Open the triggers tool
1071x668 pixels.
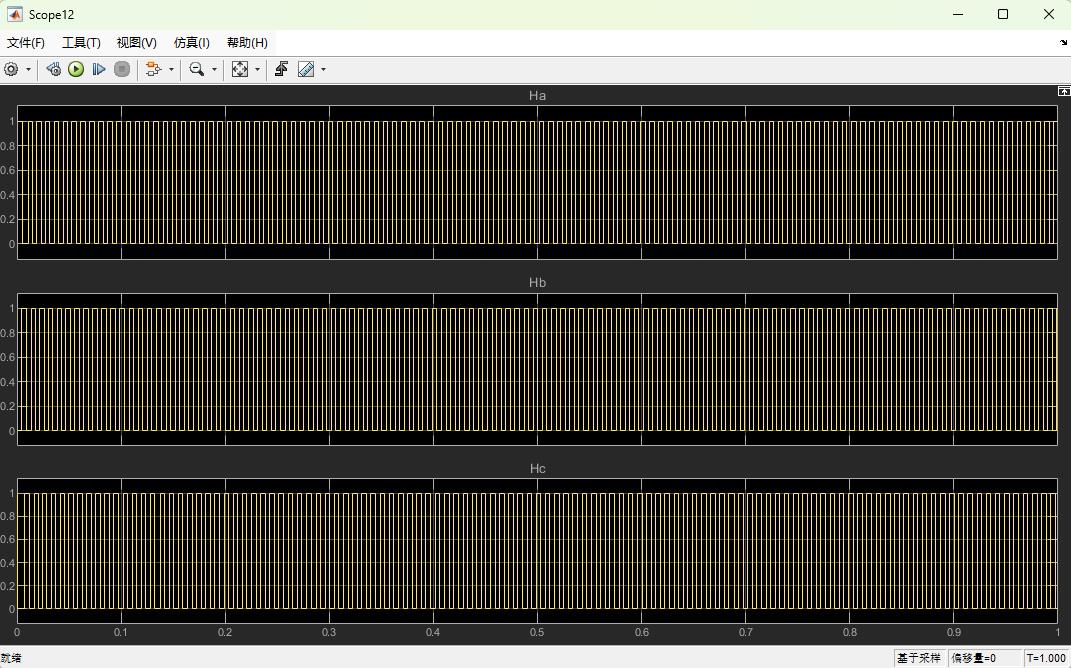(281, 69)
